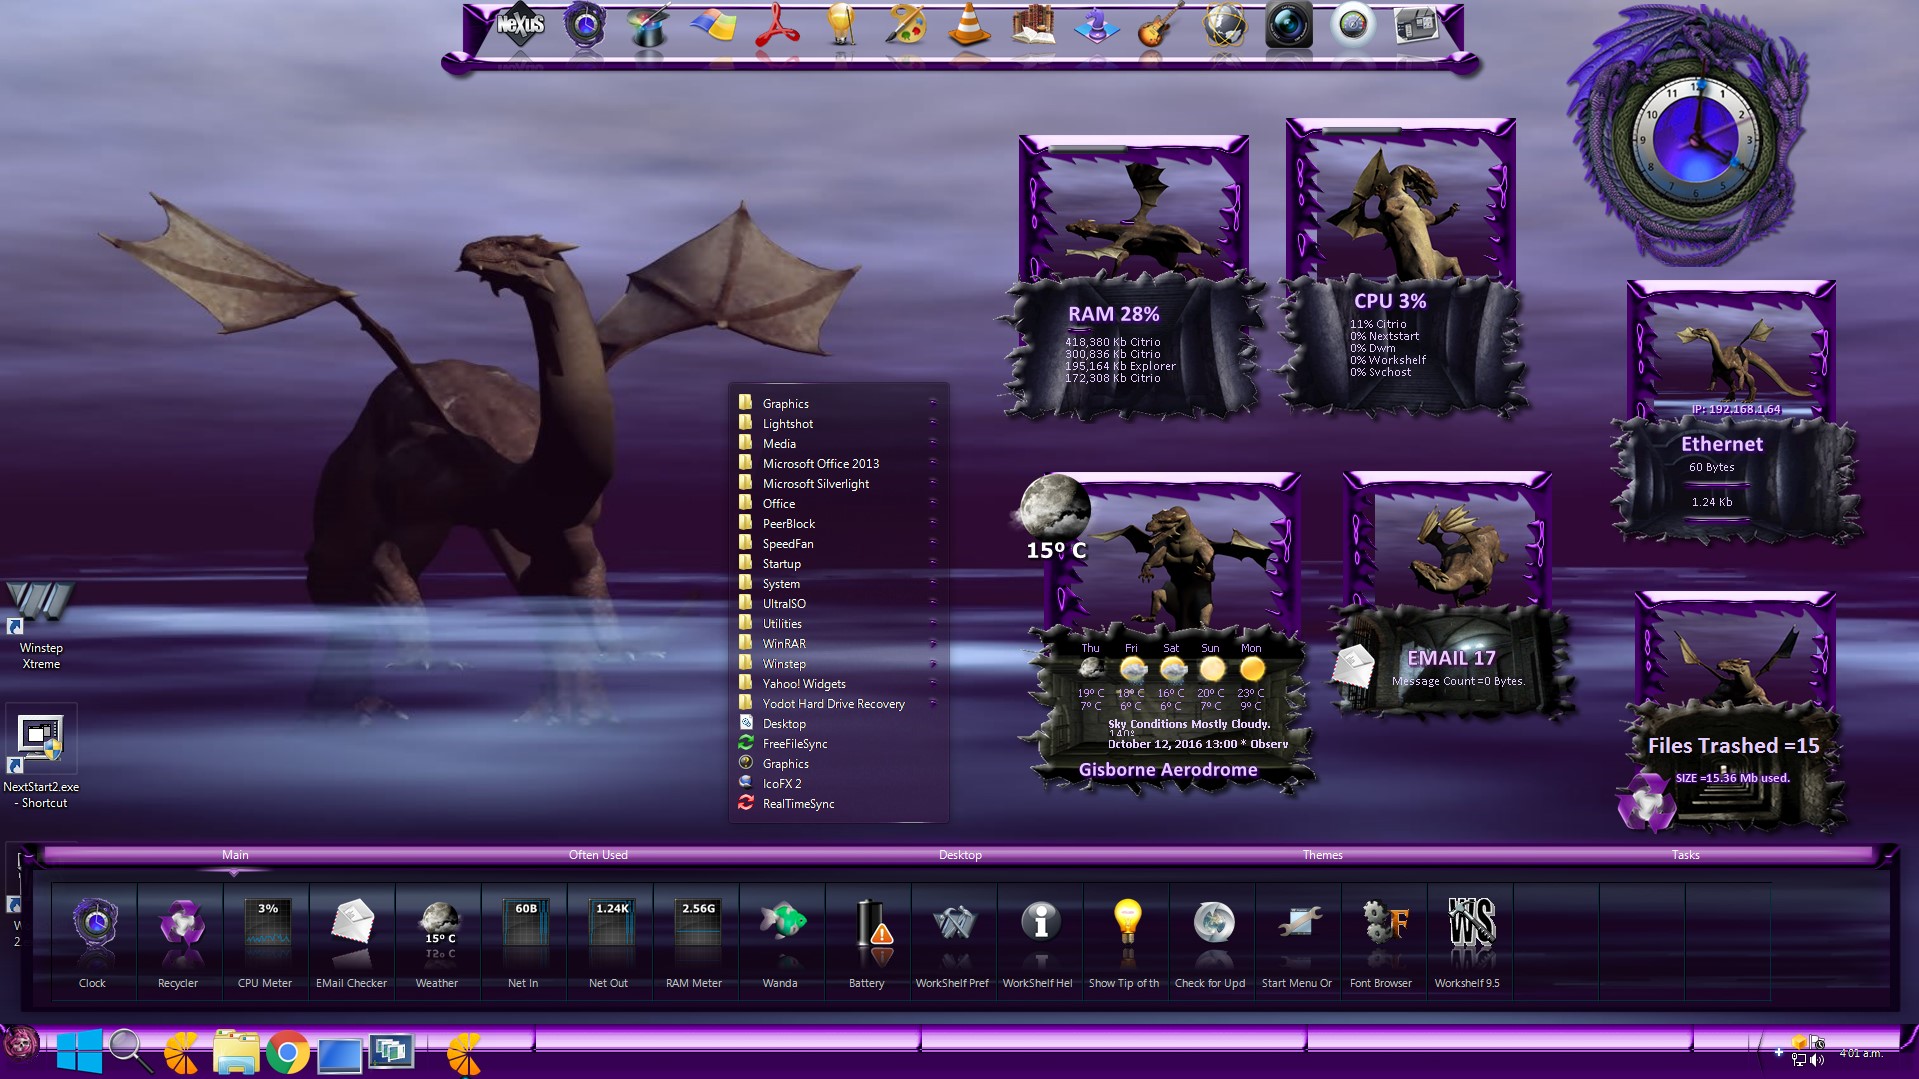This screenshot has height=1079, width=1919.
Task: Expand the Yahoo! Widgets menu folder
Action: tap(804, 684)
